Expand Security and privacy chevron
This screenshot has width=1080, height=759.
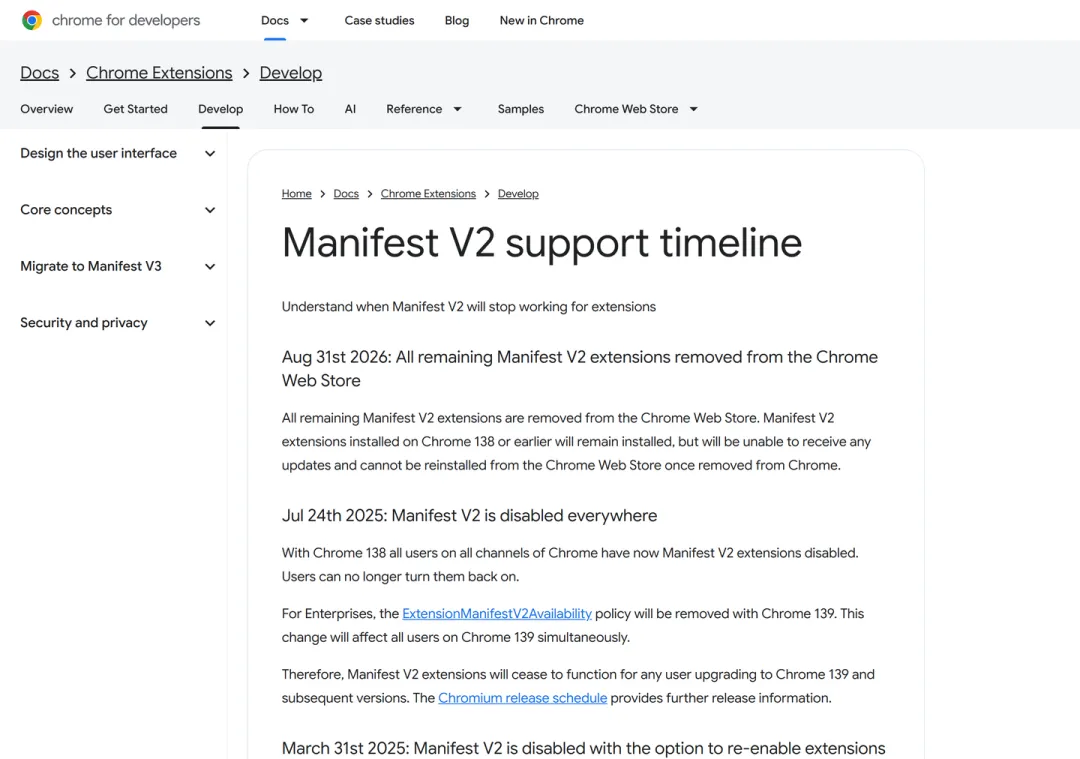210,323
